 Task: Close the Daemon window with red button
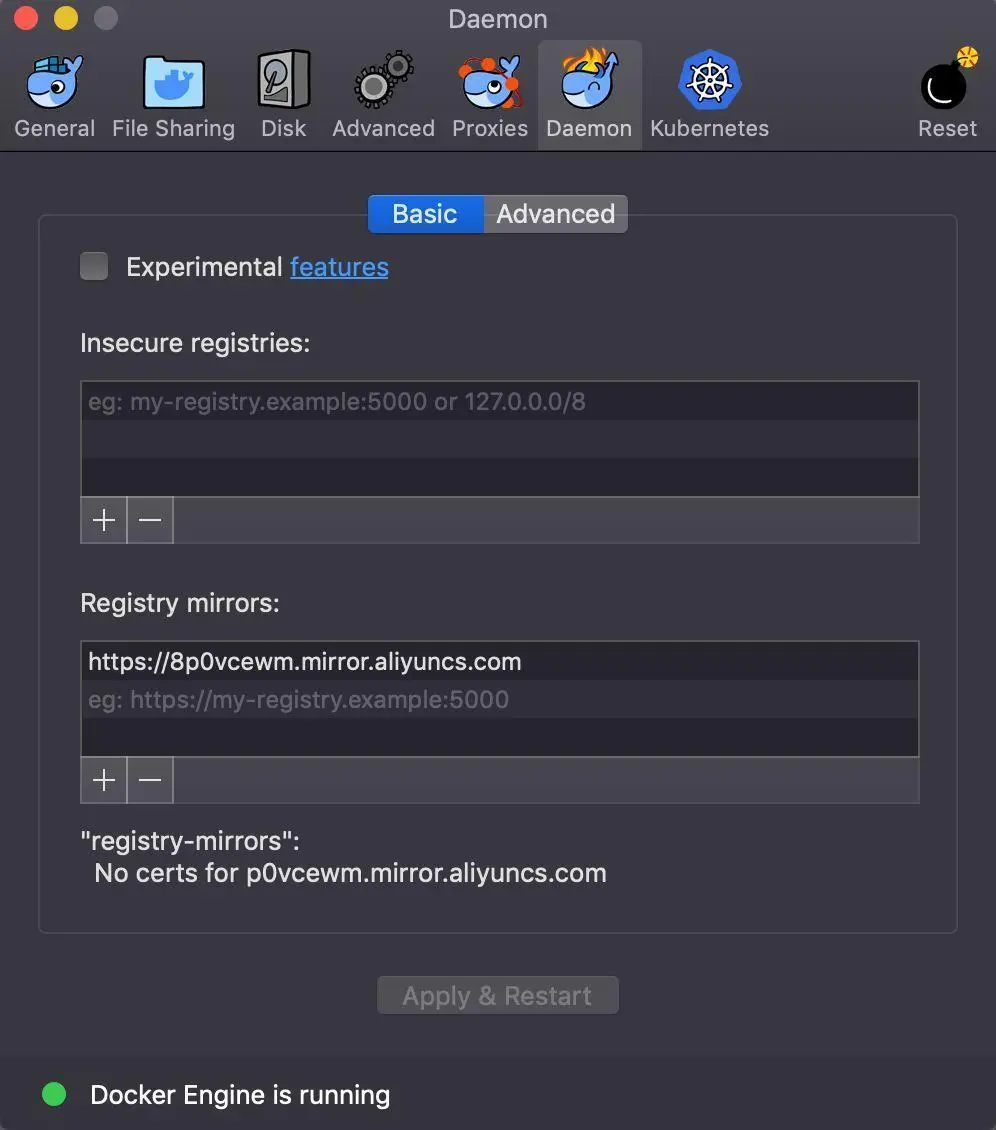pos(26,18)
